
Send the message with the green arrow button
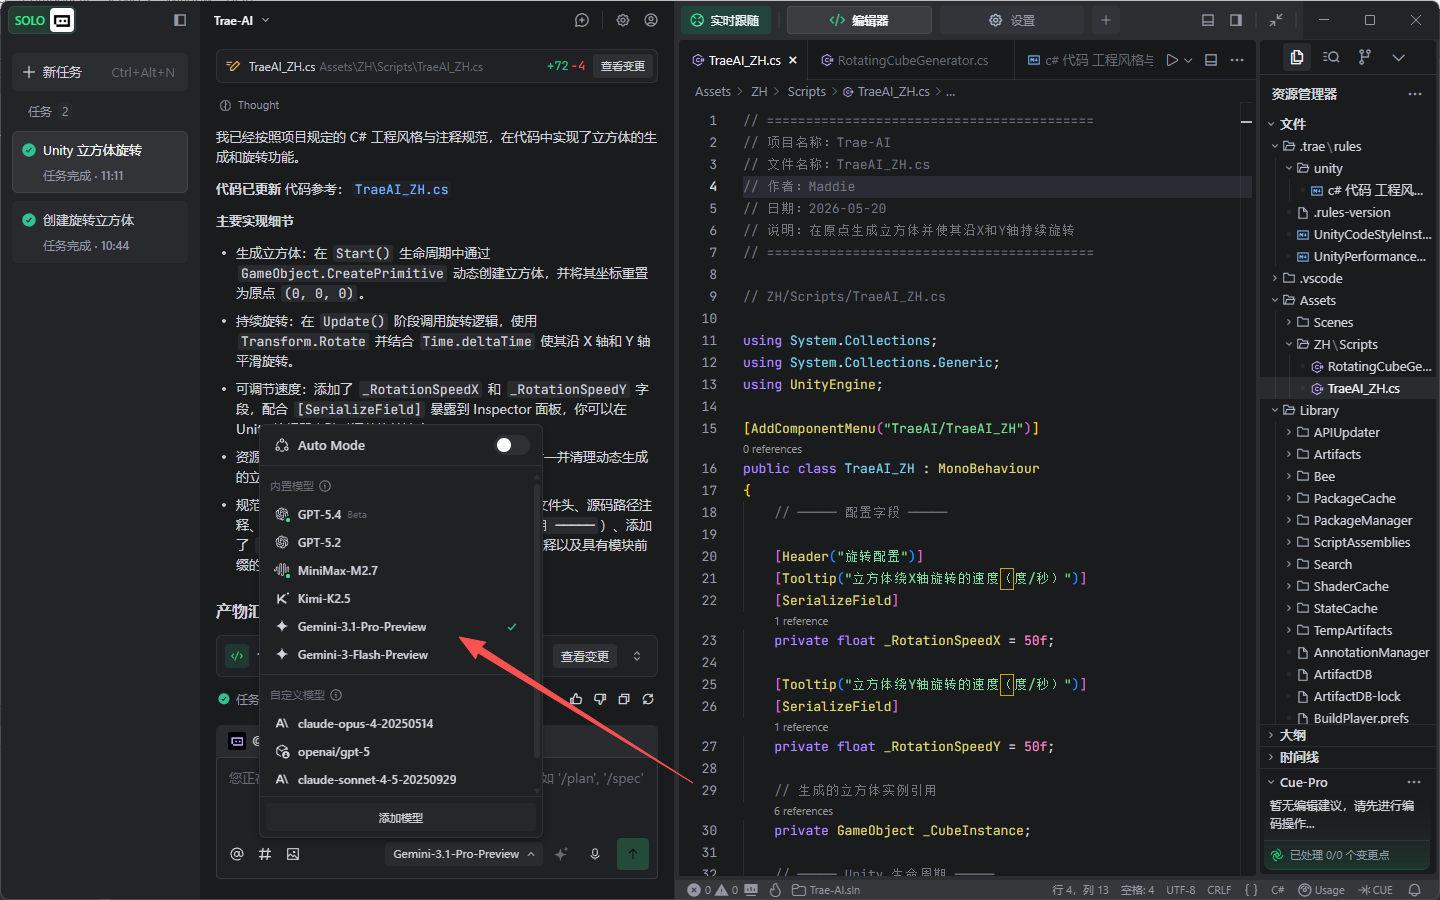point(632,854)
